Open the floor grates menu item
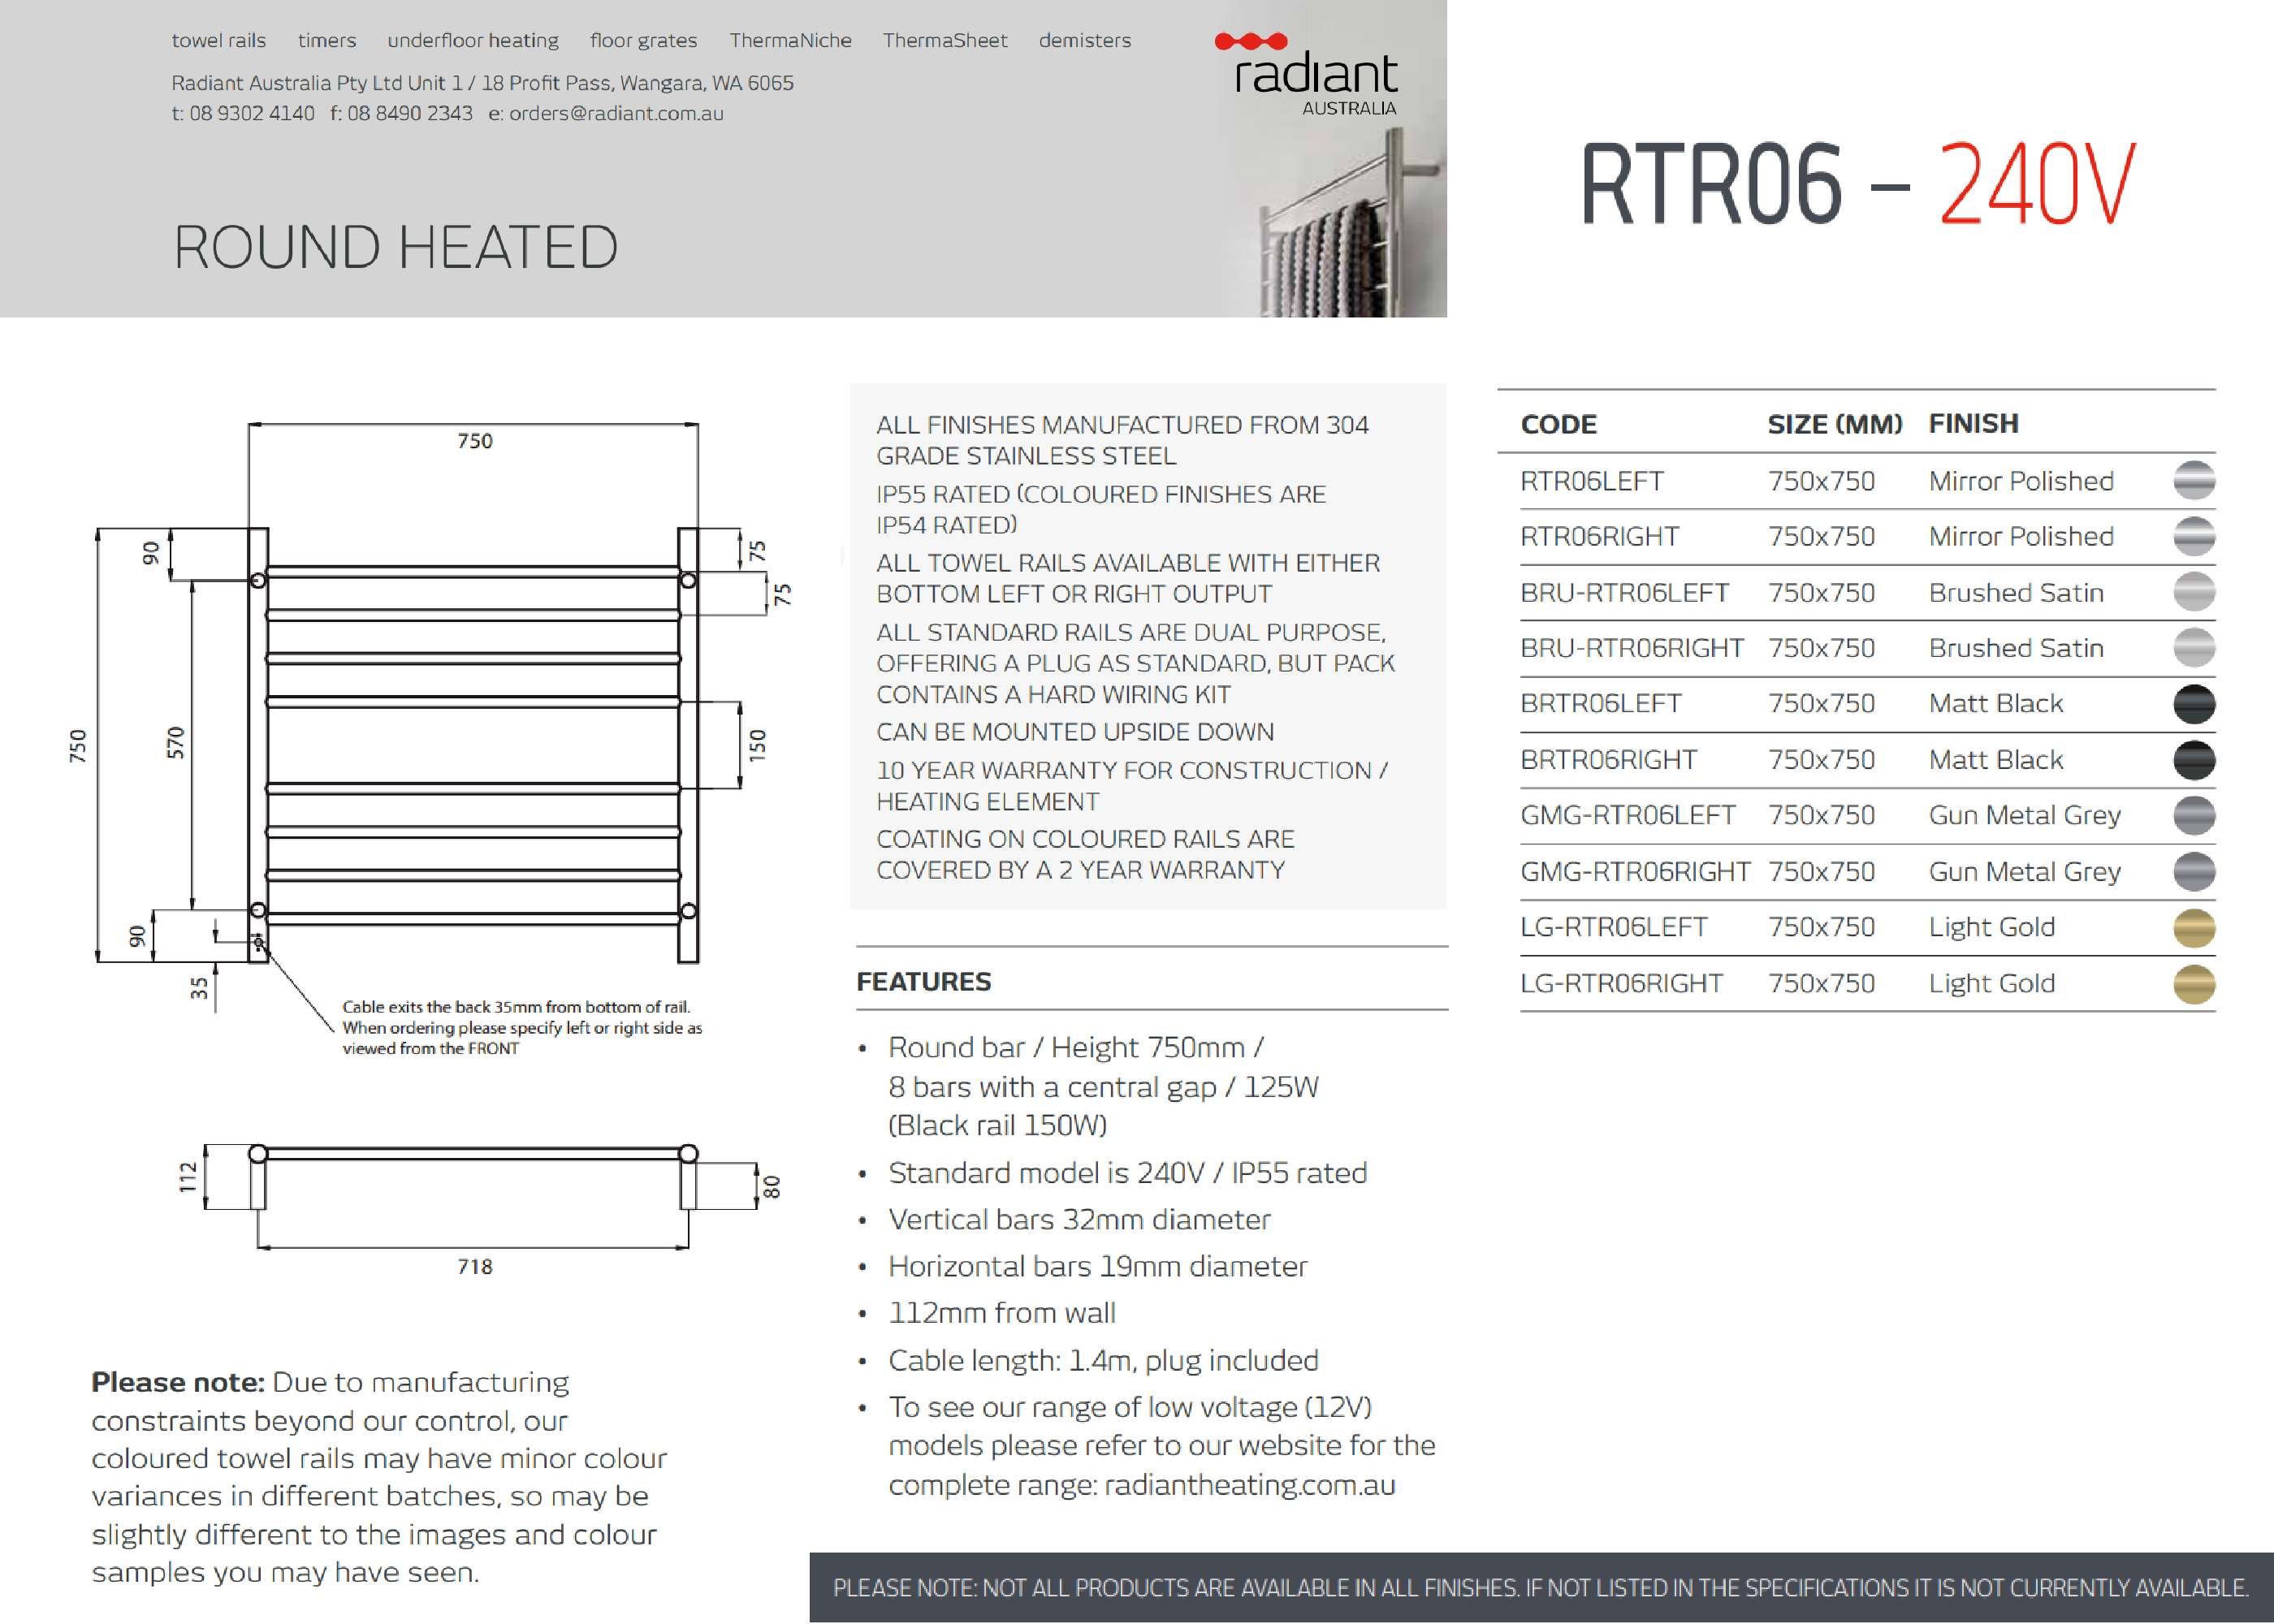This screenshot has height=1624, width=2274. (643, 41)
